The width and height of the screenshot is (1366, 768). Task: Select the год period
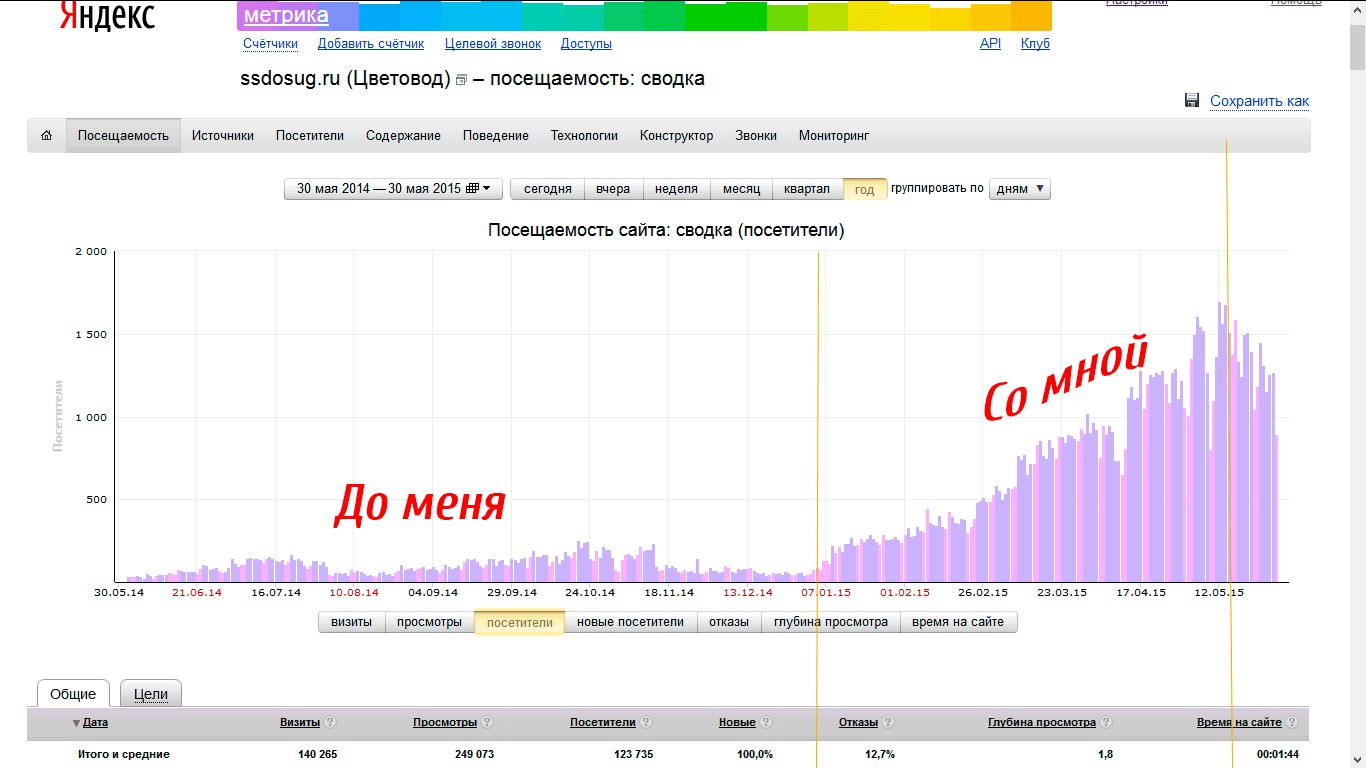pos(865,189)
